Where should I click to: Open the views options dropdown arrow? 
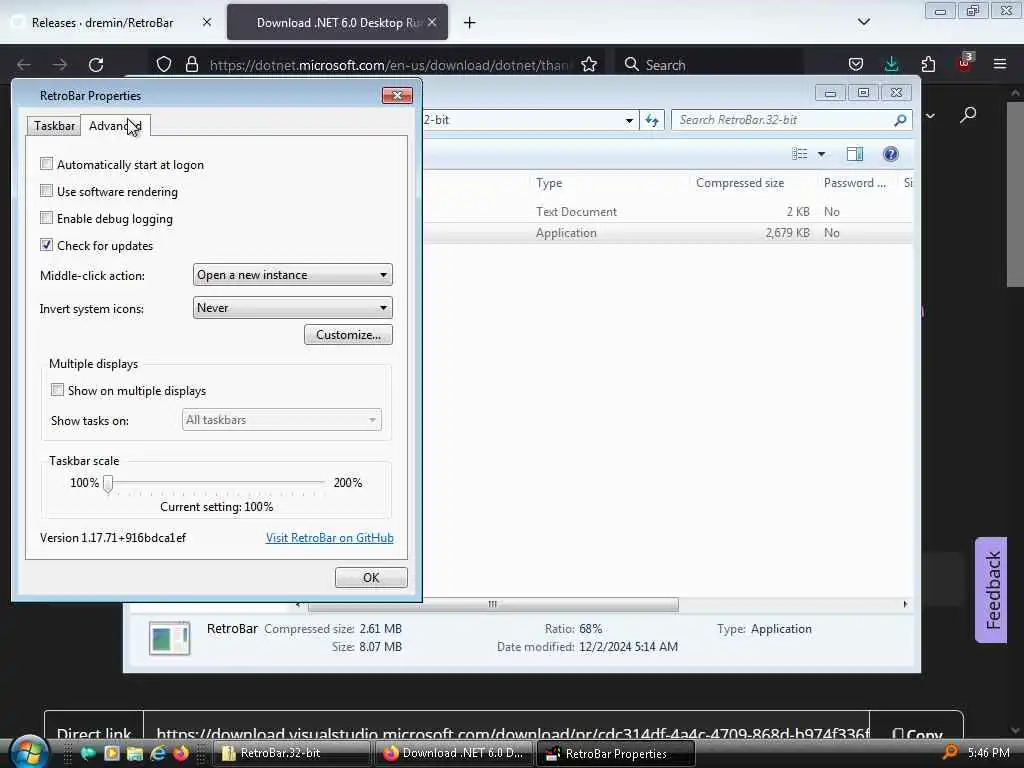pyautogui.click(x=822, y=154)
